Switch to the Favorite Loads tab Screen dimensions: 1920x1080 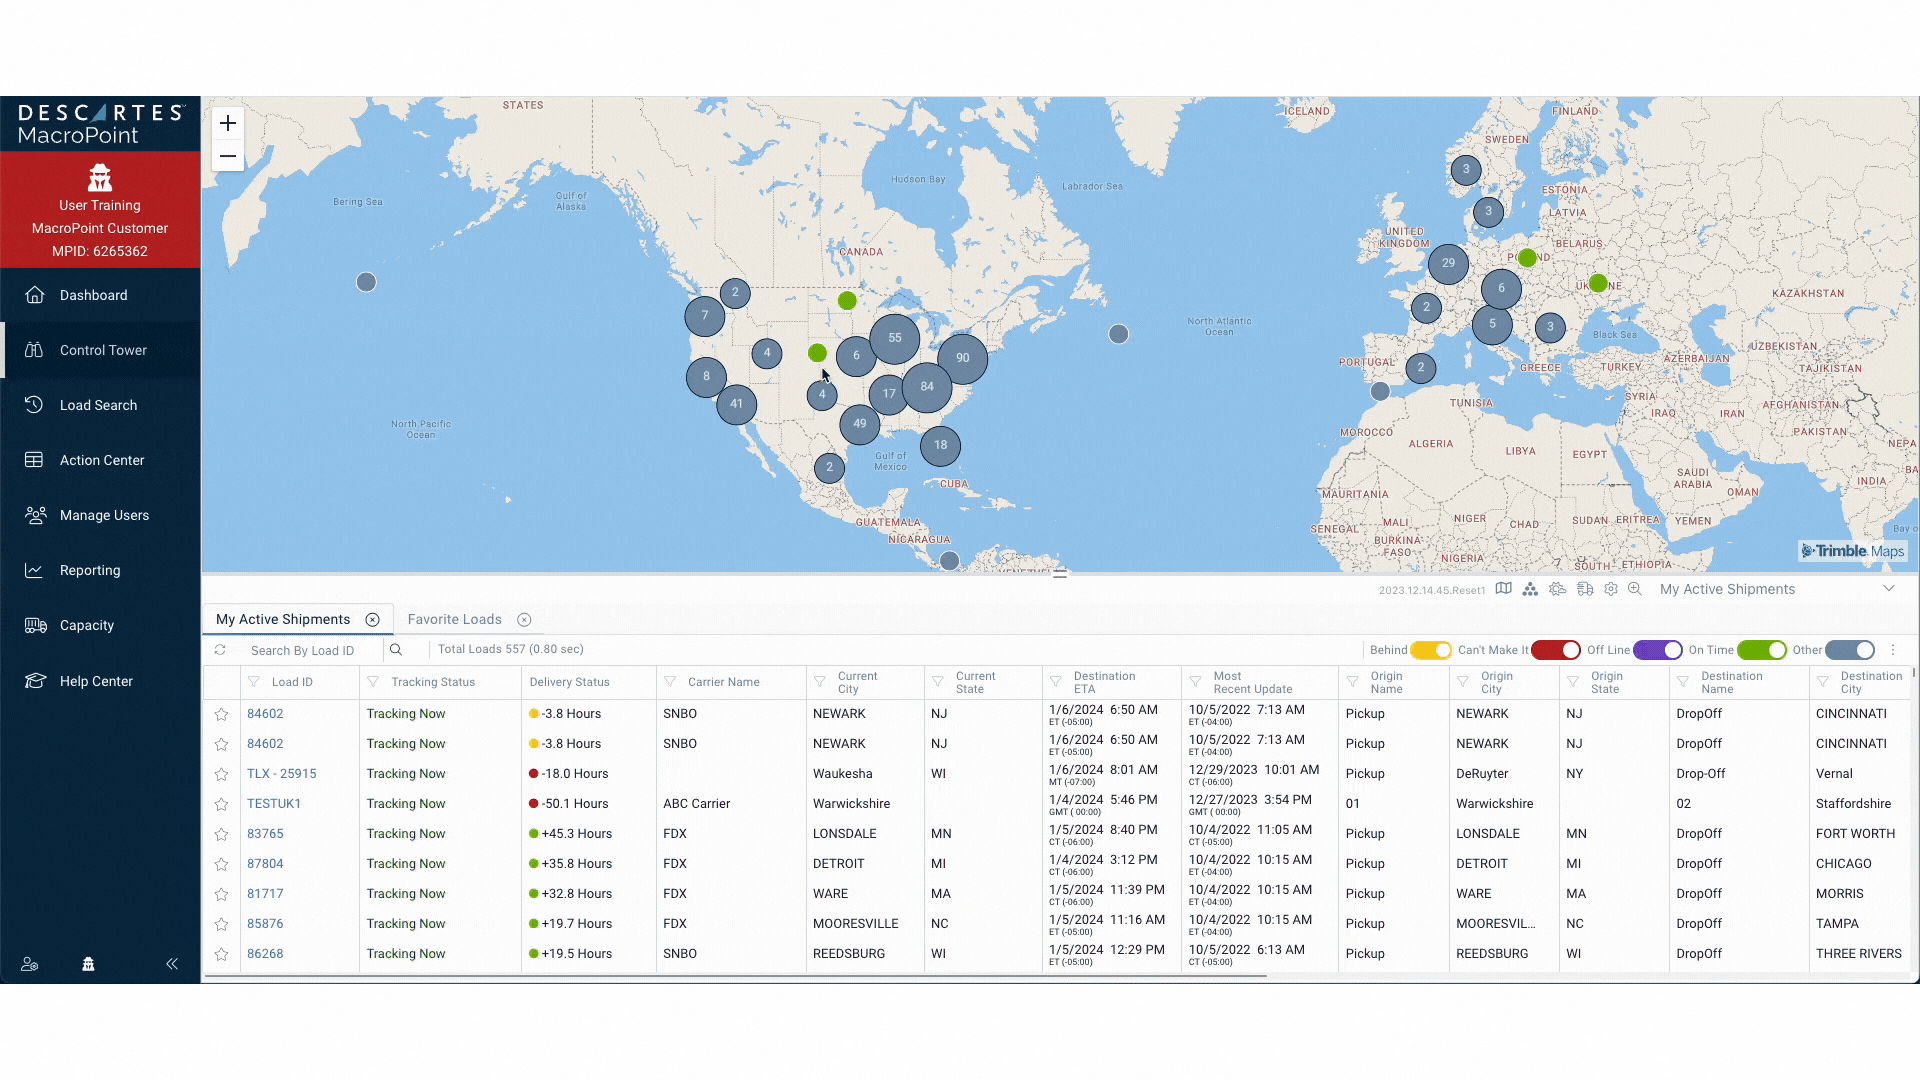click(x=454, y=620)
